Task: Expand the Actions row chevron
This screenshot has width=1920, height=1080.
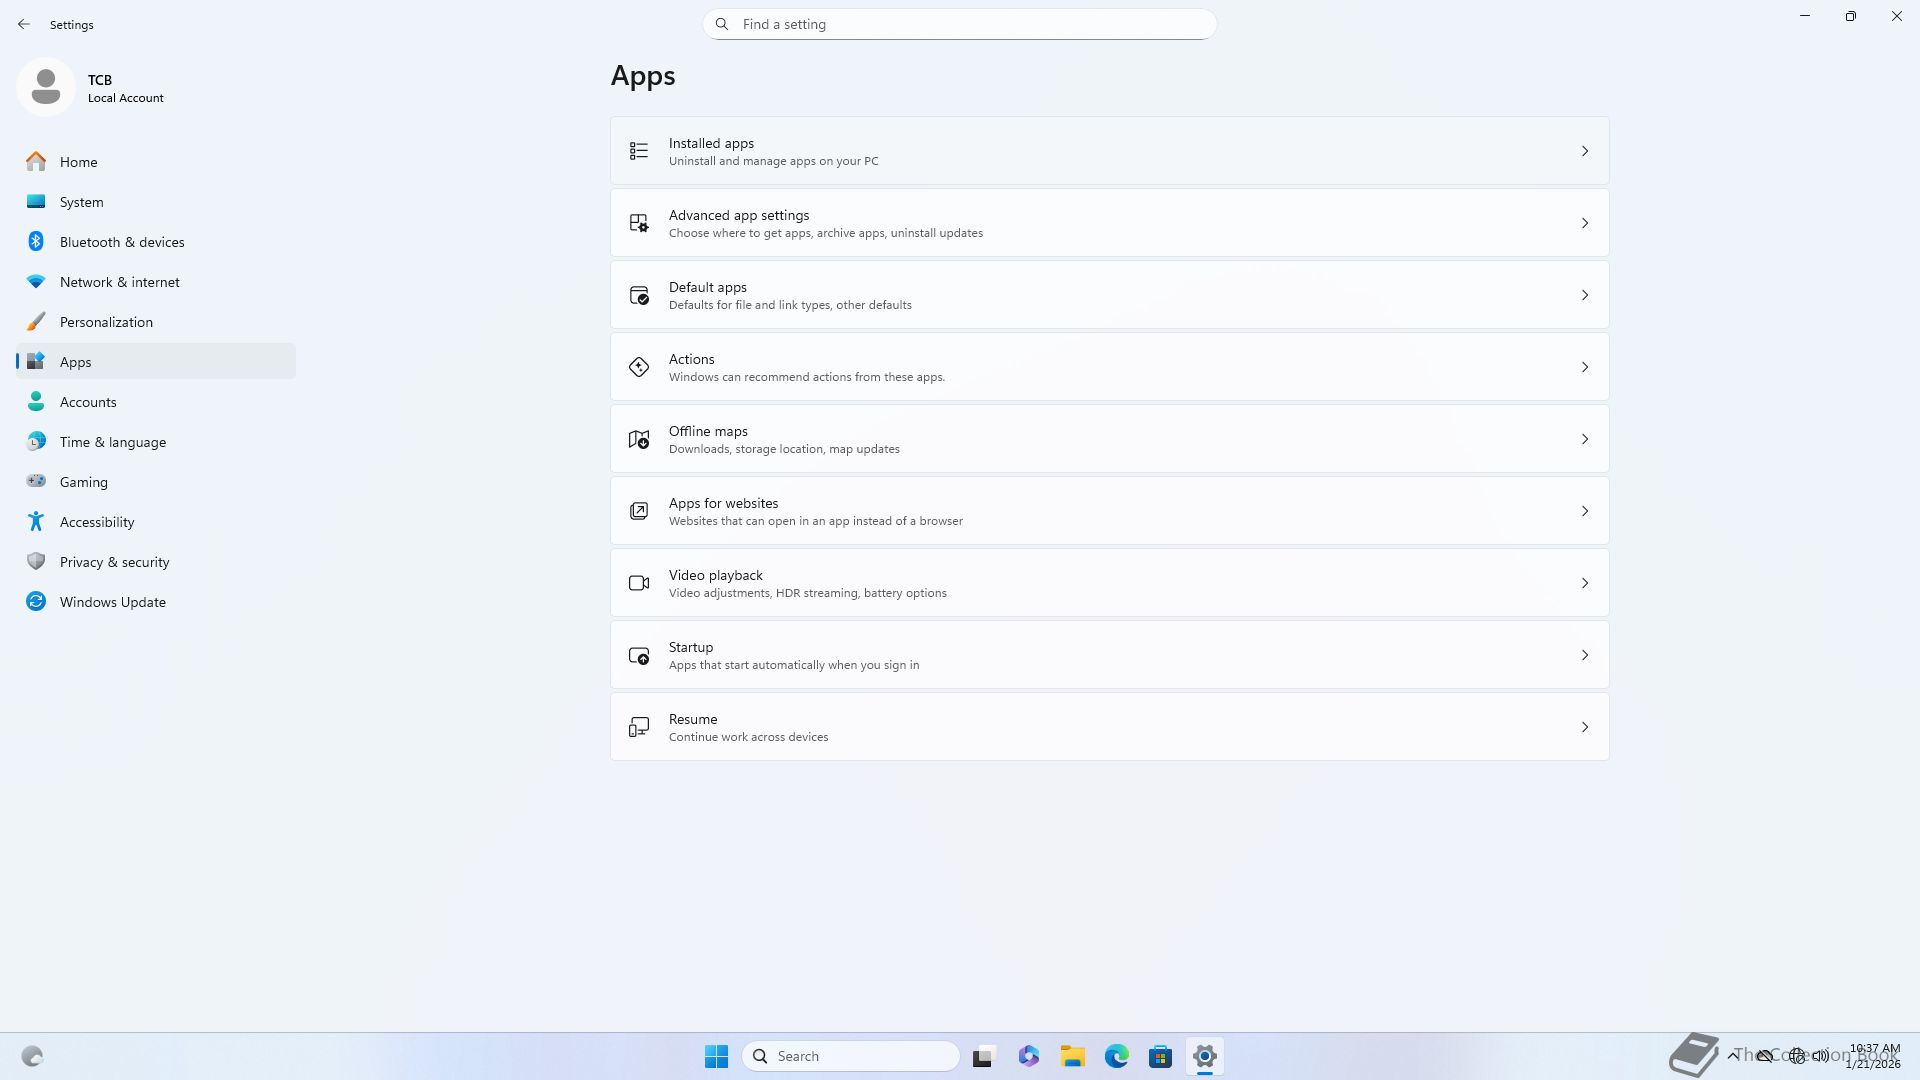Action: 1584,367
